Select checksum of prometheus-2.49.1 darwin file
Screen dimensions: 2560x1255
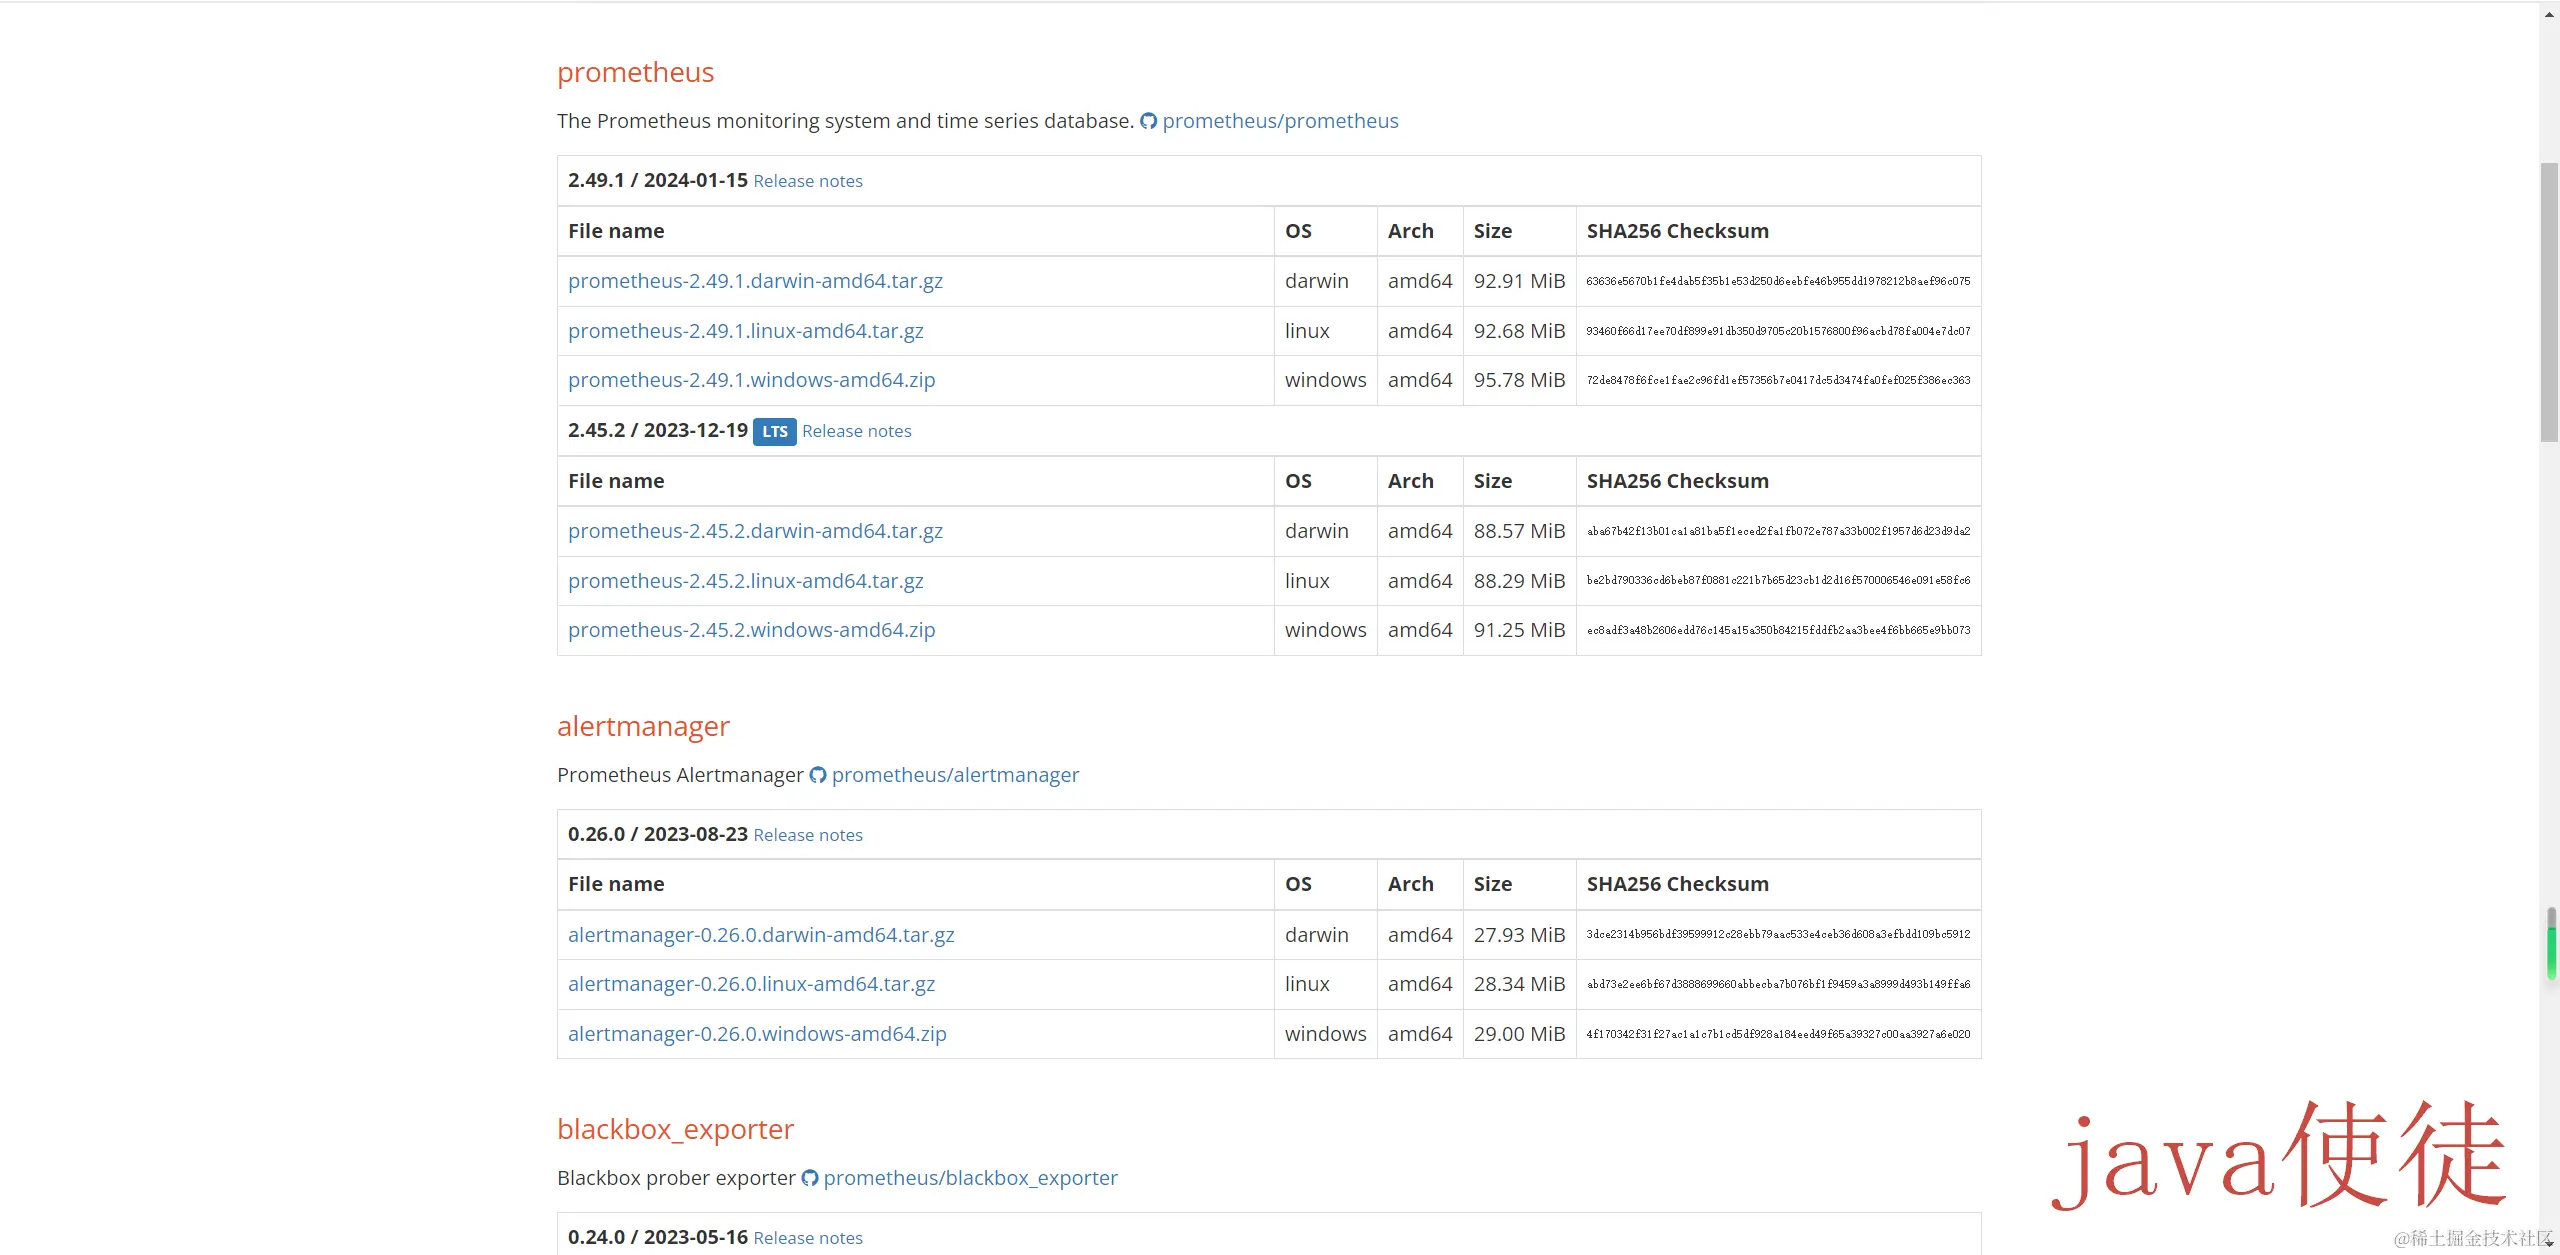pos(1778,282)
